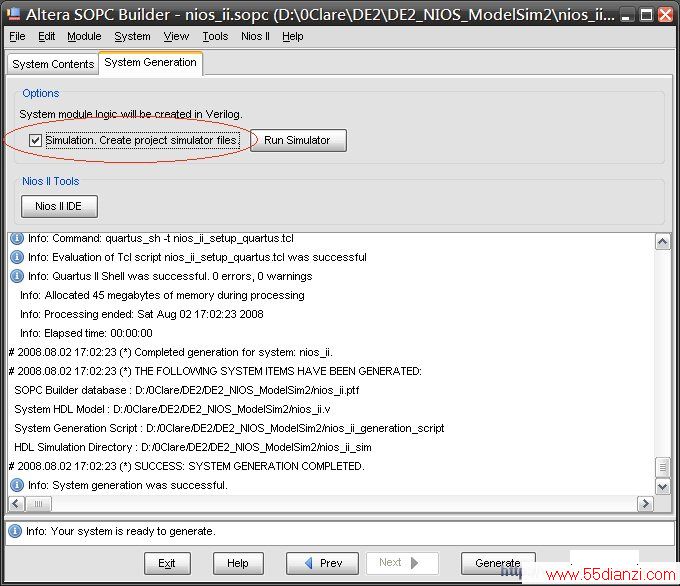Toggle the Simulation create project simulator files checkbox
The image size is (680, 586).
click(35, 140)
